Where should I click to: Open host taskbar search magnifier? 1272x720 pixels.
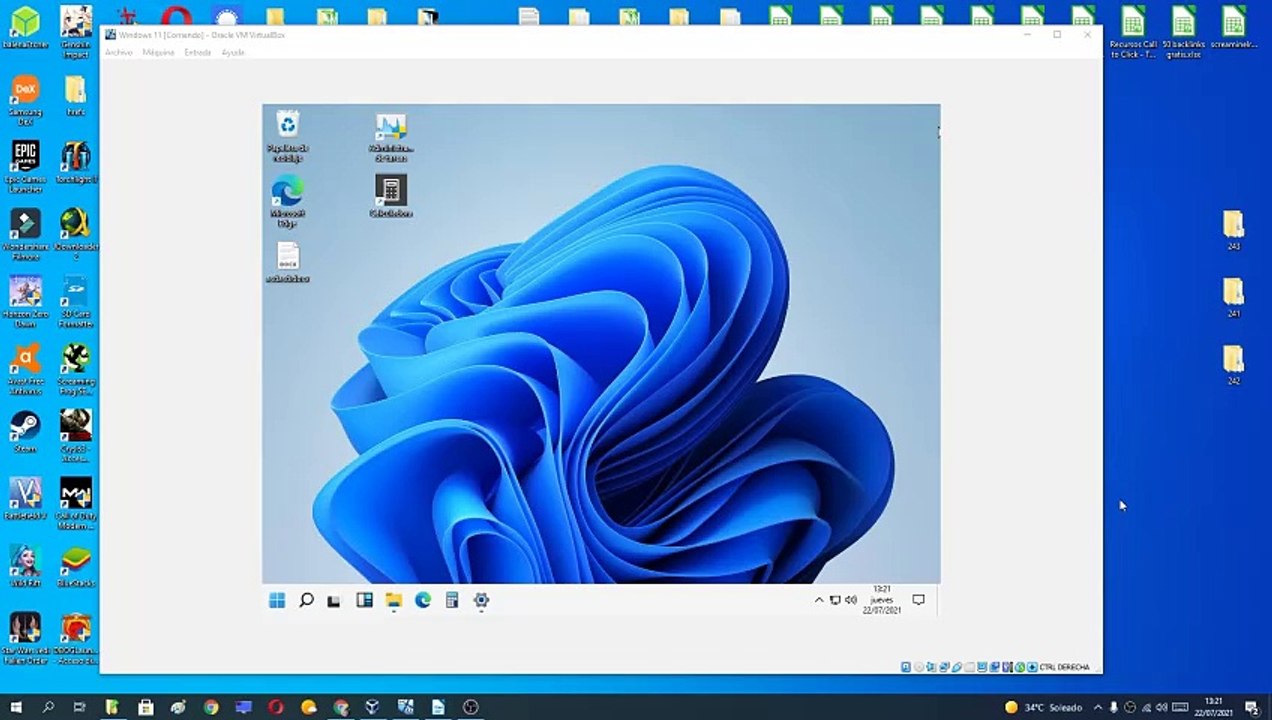[48, 707]
